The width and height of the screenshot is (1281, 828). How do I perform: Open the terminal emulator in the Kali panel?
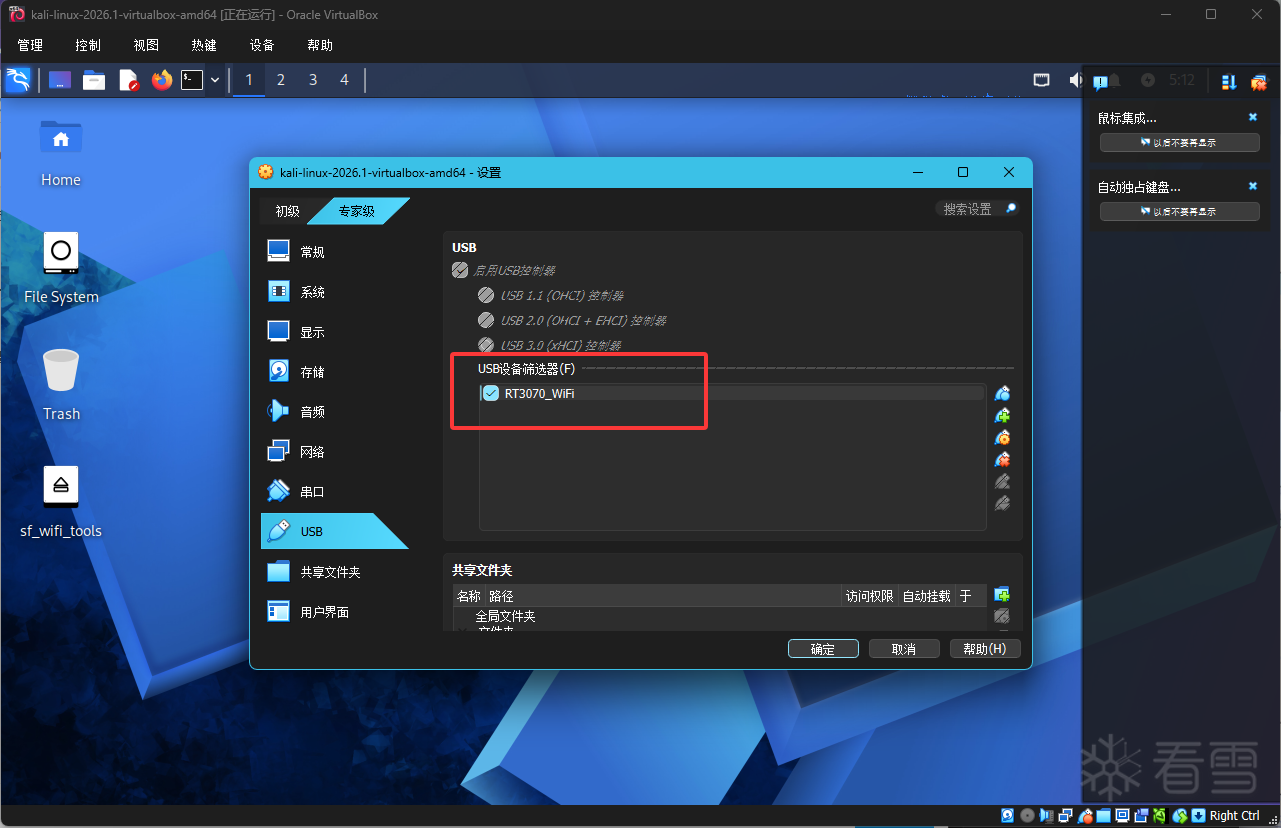pyautogui.click(x=192, y=80)
